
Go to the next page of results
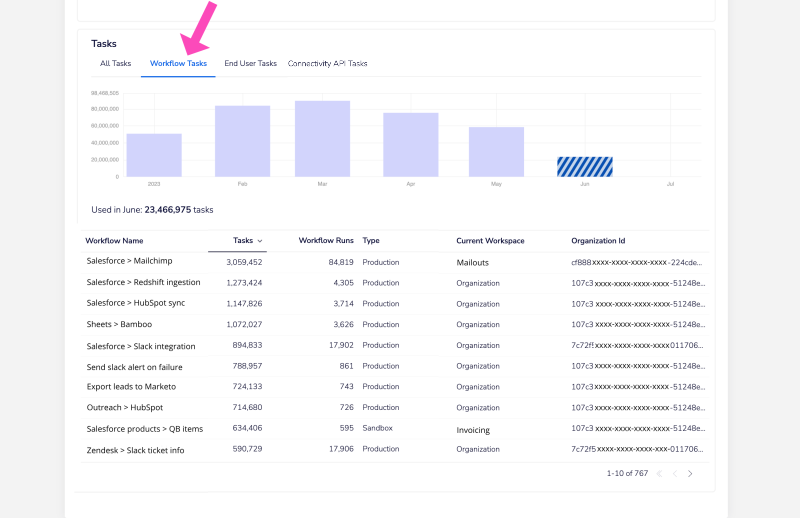pos(690,474)
